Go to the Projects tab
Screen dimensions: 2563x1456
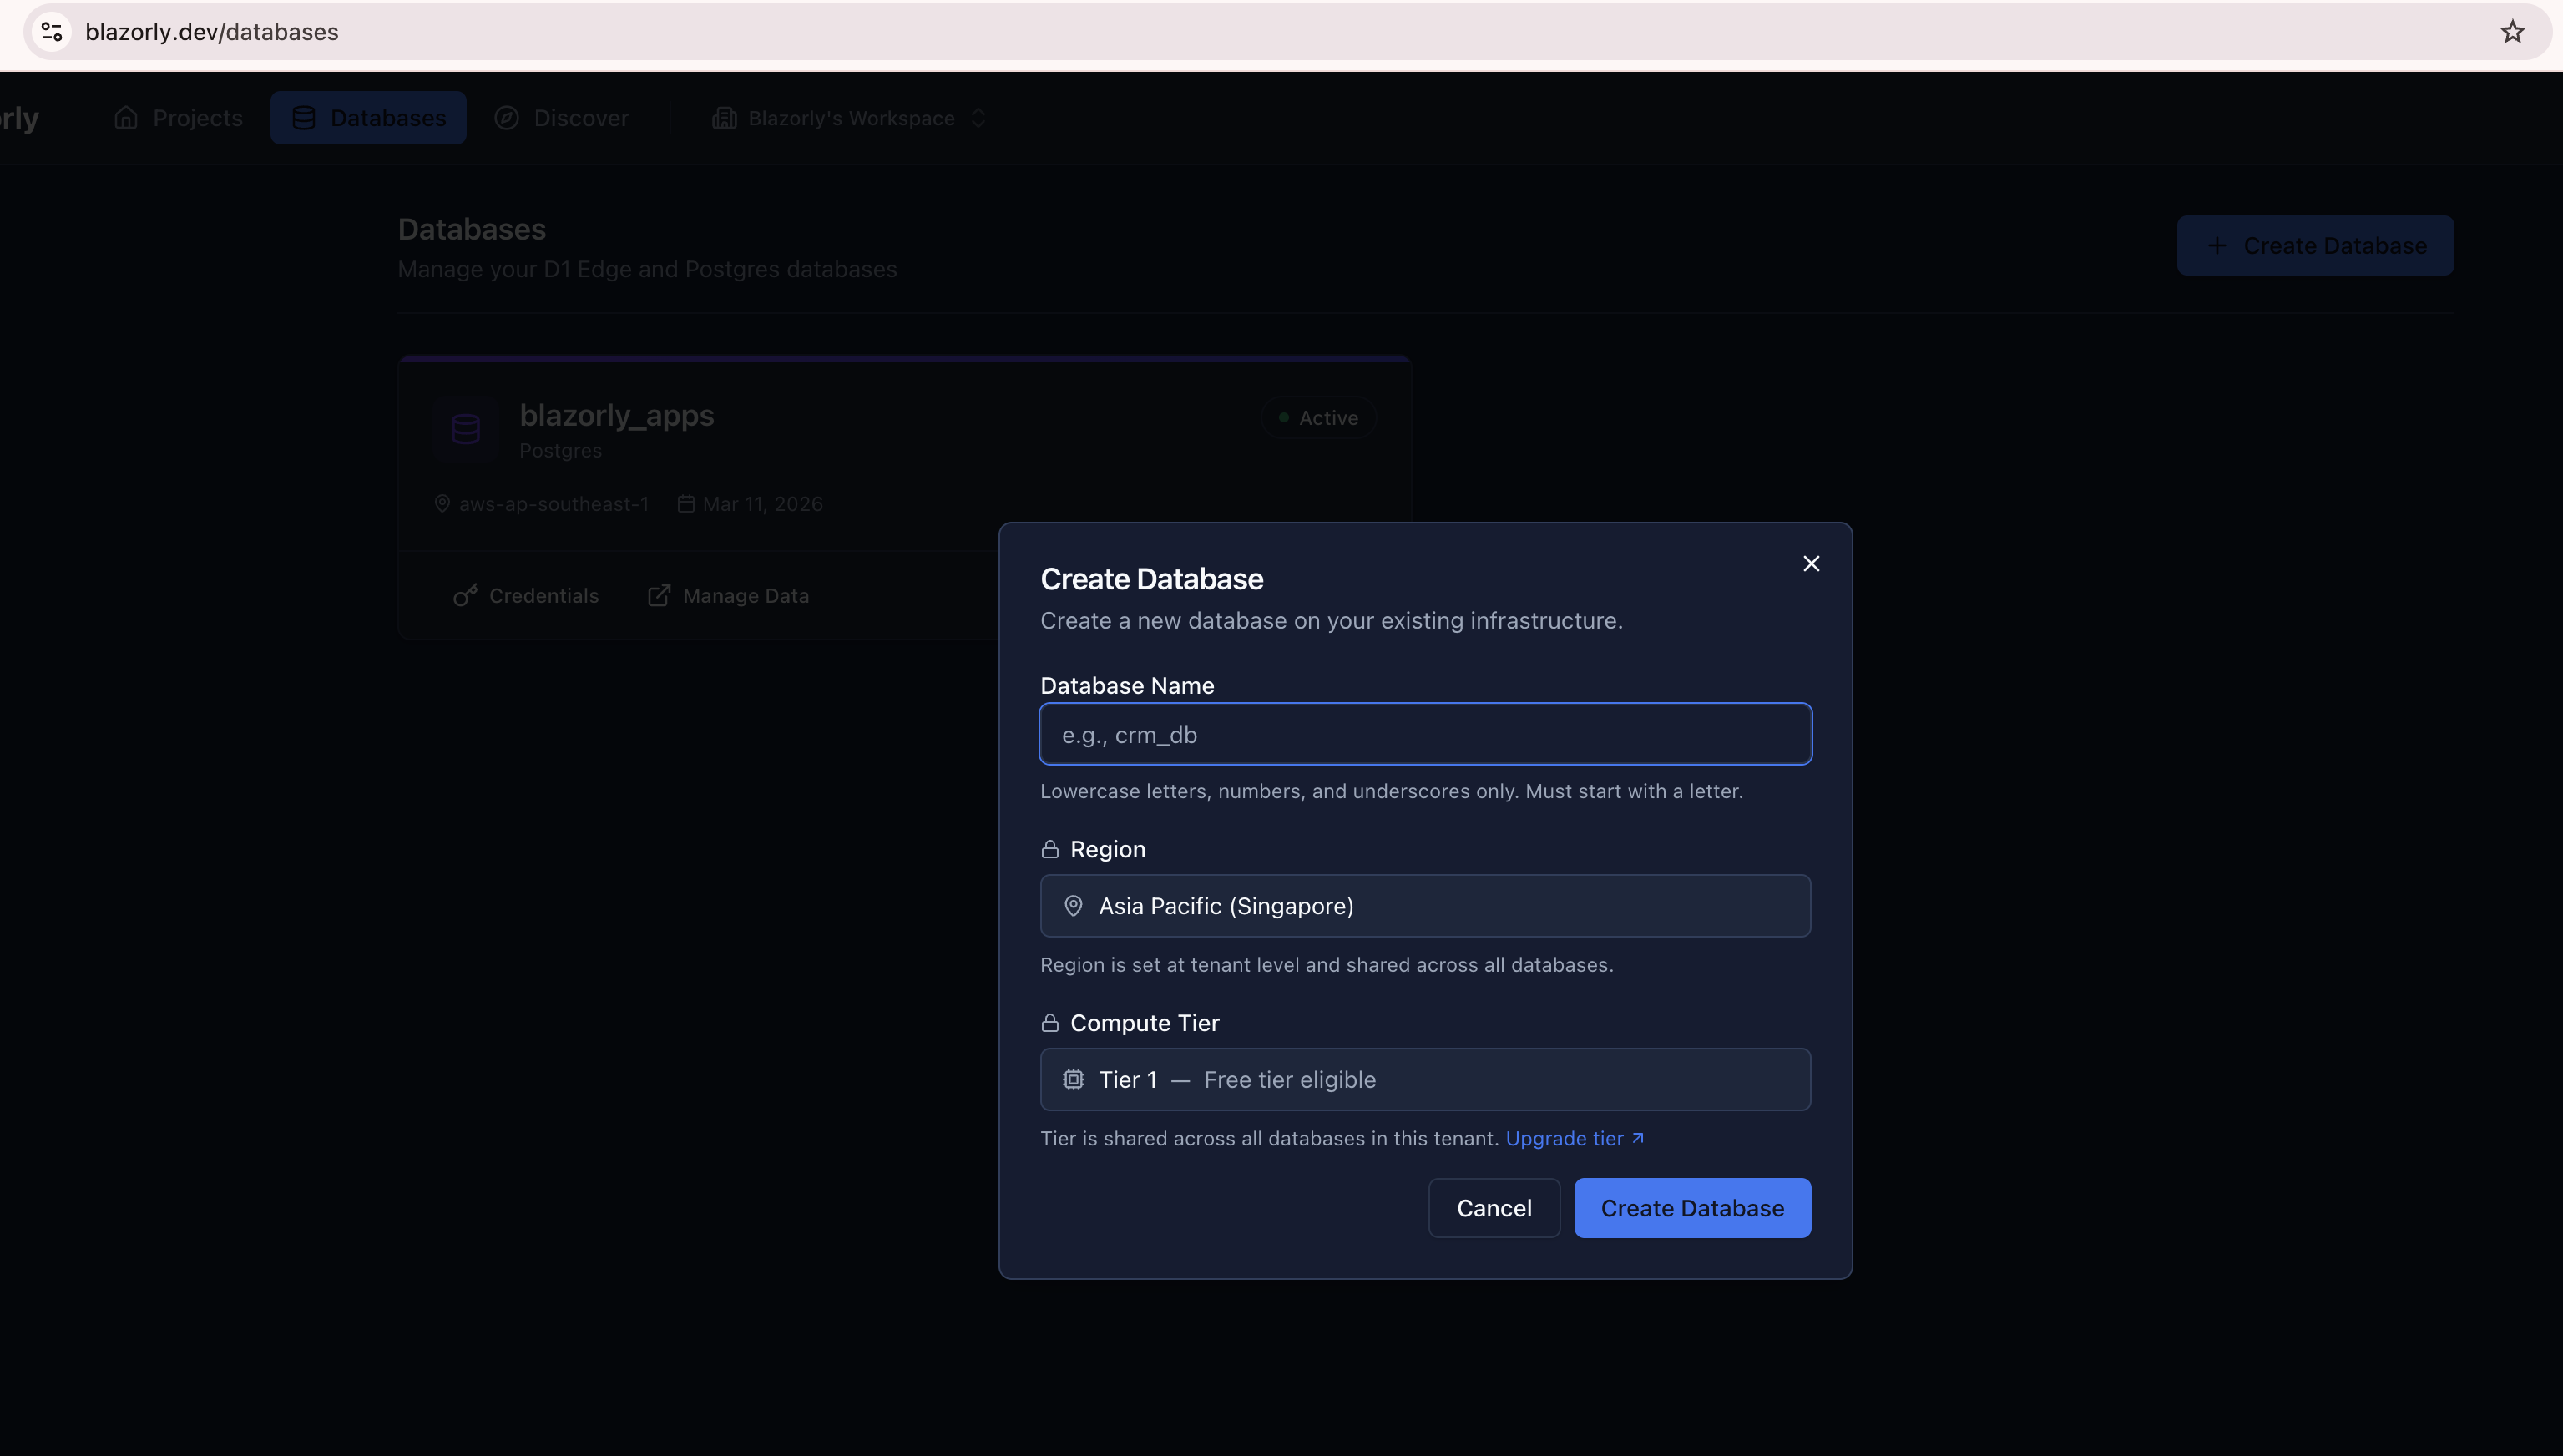[x=179, y=118]
